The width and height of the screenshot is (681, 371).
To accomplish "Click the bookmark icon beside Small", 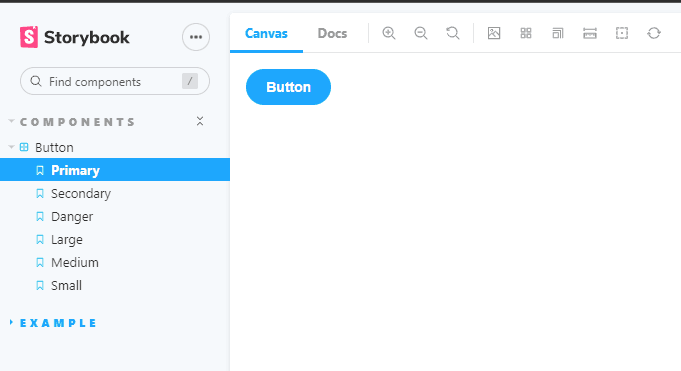I will point(40,285).
